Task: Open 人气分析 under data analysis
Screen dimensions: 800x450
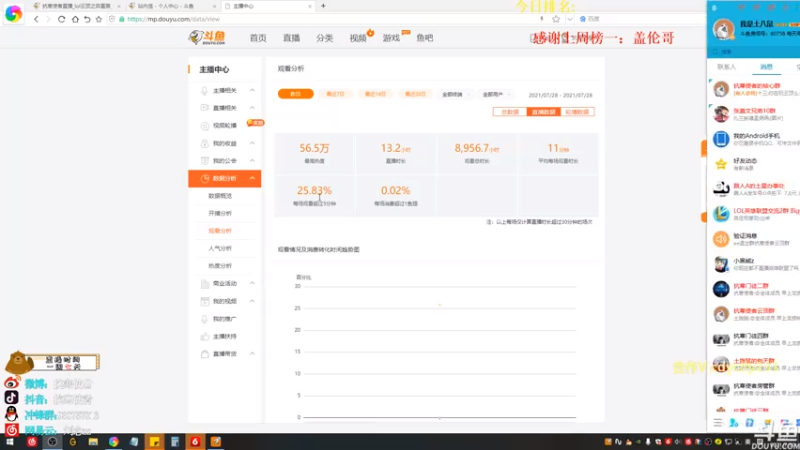Action: point(220,248)
